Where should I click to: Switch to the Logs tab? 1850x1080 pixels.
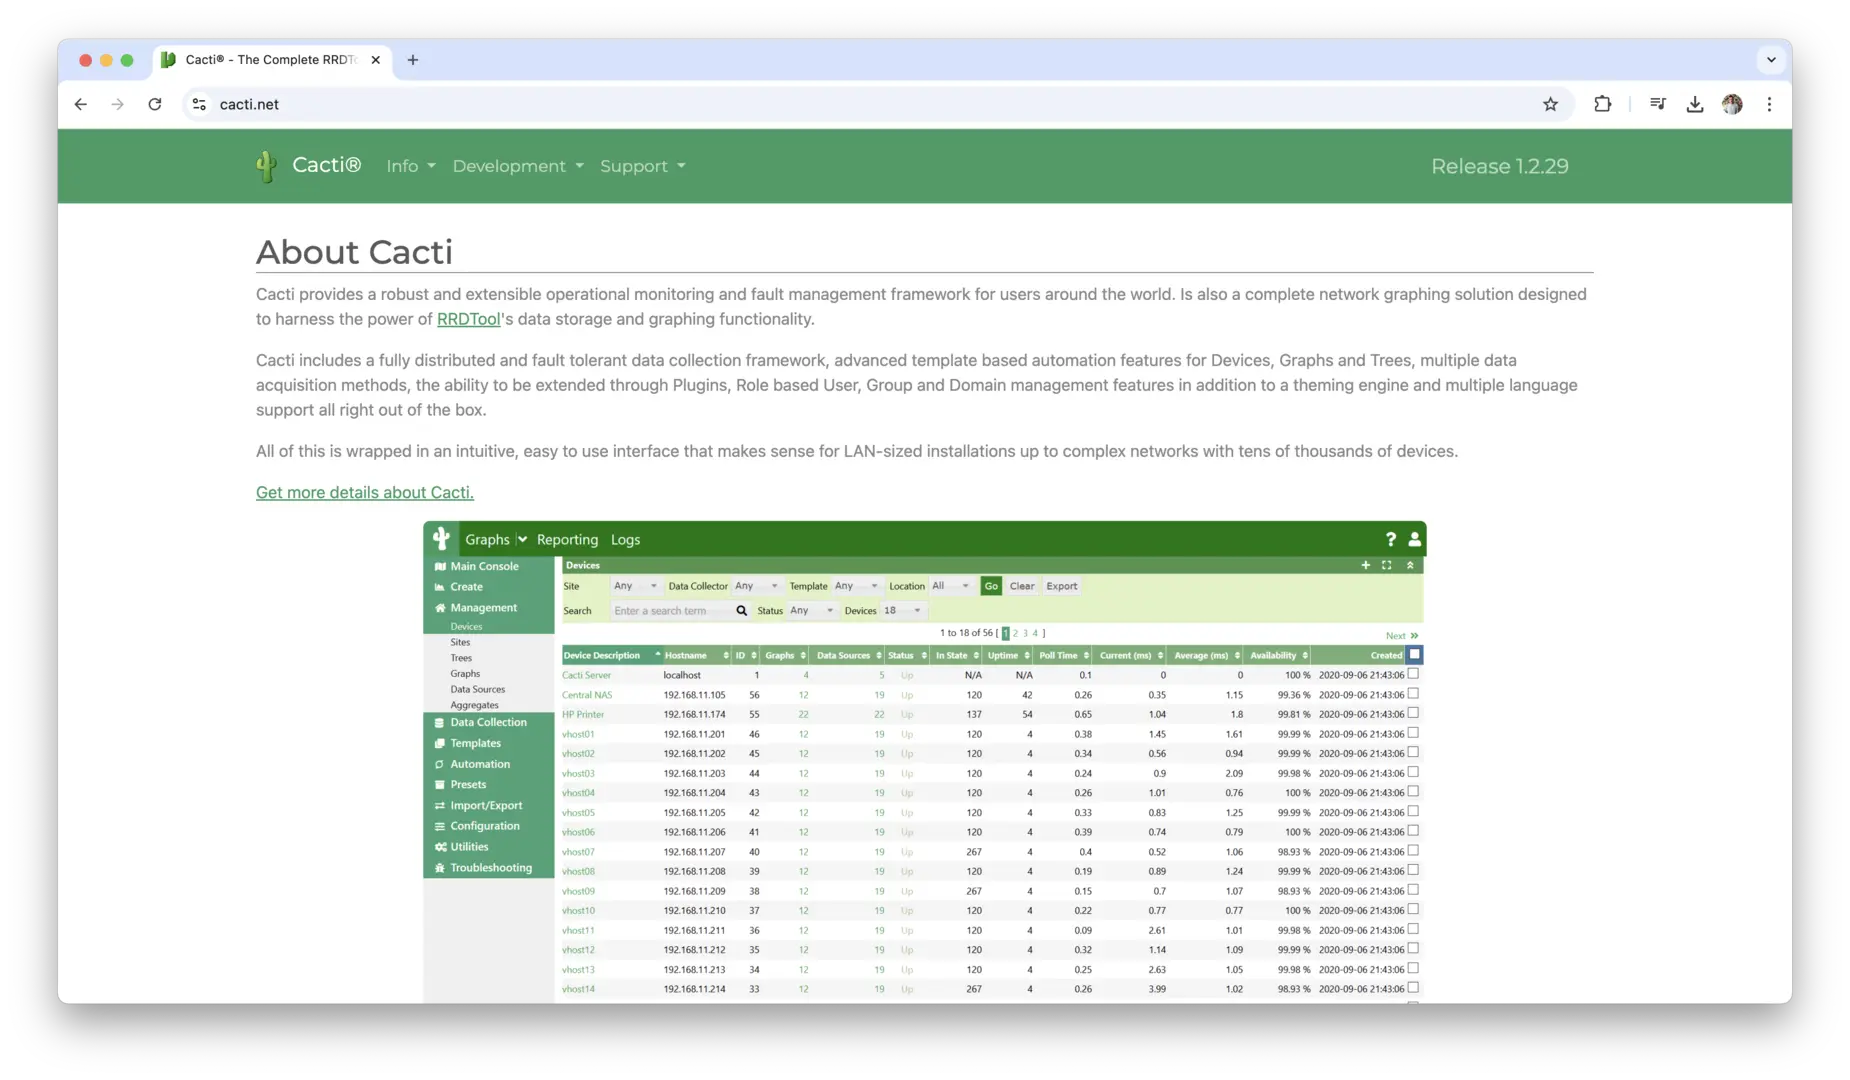(625, 540)
